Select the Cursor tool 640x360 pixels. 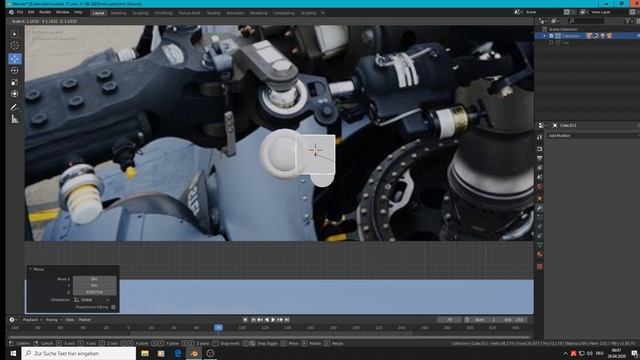[15, 46]
